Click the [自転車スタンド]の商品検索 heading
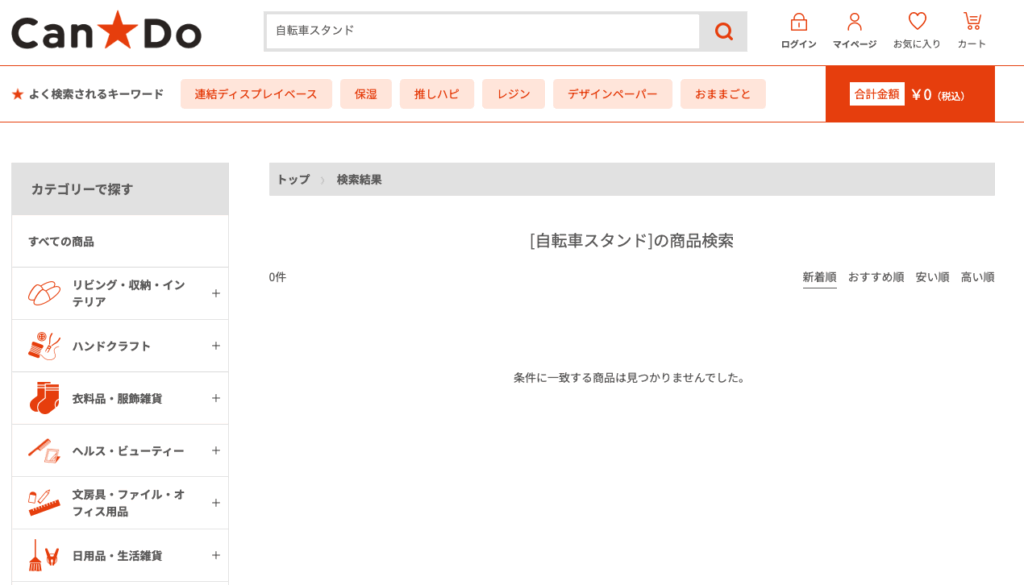The width and height of the screenshot is (1024, 585). point(632,241)
